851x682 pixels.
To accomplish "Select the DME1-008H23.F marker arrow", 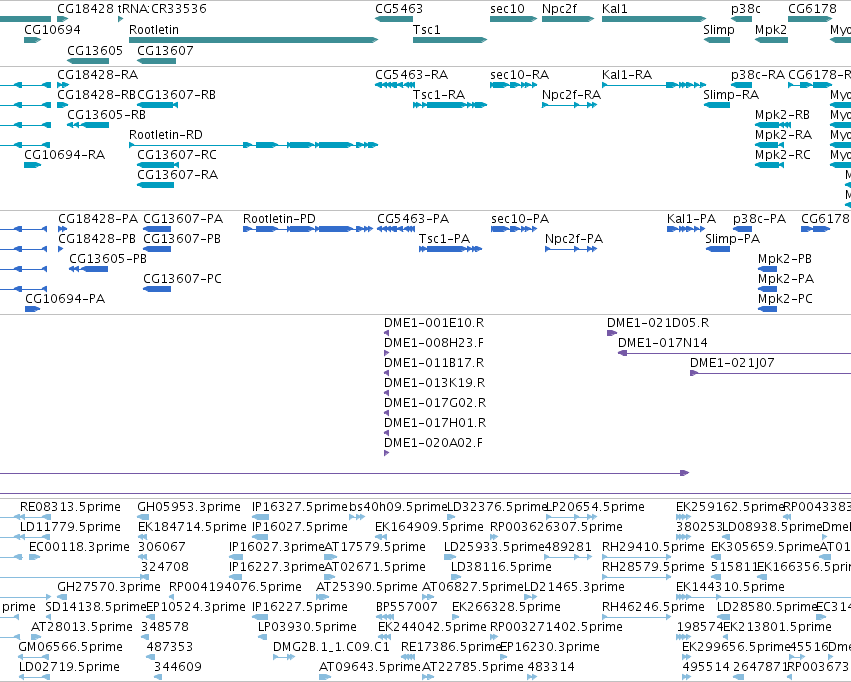I will pyautogui.click(x=386, y=353).
